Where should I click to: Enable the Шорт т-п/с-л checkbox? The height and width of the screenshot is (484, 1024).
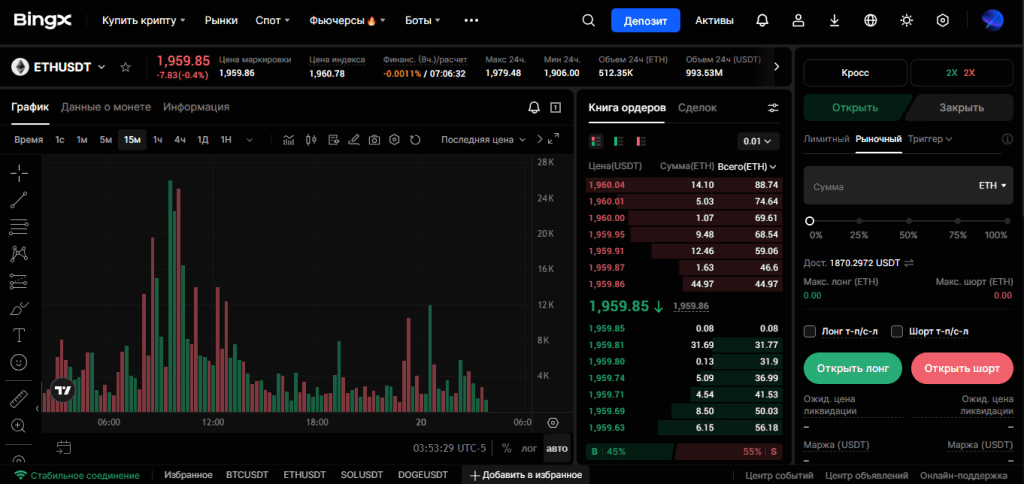[x=897, y=331]
